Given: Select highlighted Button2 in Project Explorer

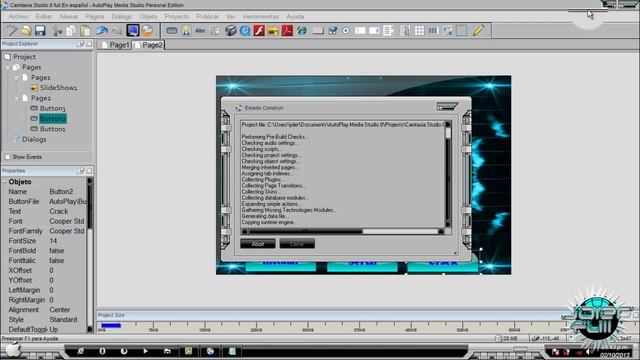Looking at the screenshot, I should [53, 118].
